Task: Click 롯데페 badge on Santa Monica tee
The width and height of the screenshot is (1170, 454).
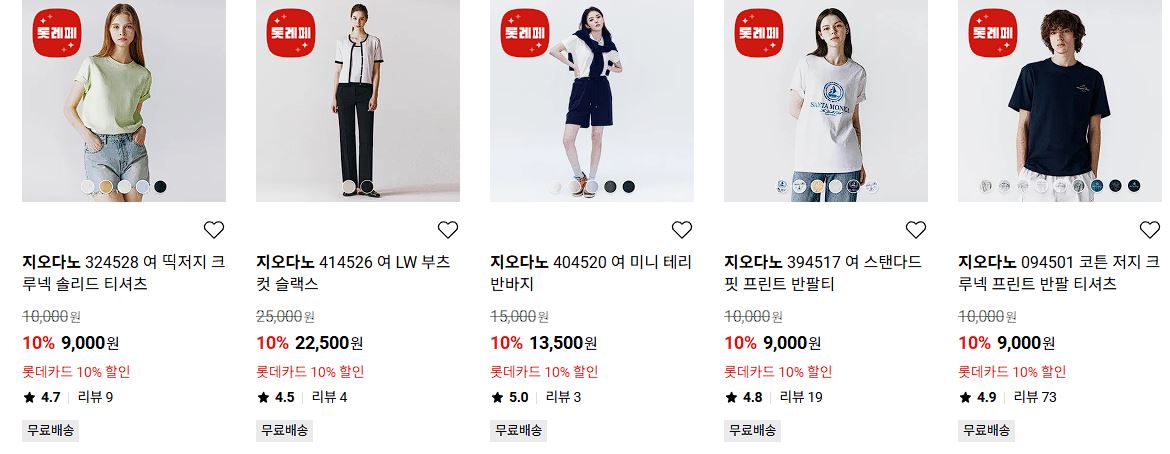Action: tap(759, 32)
